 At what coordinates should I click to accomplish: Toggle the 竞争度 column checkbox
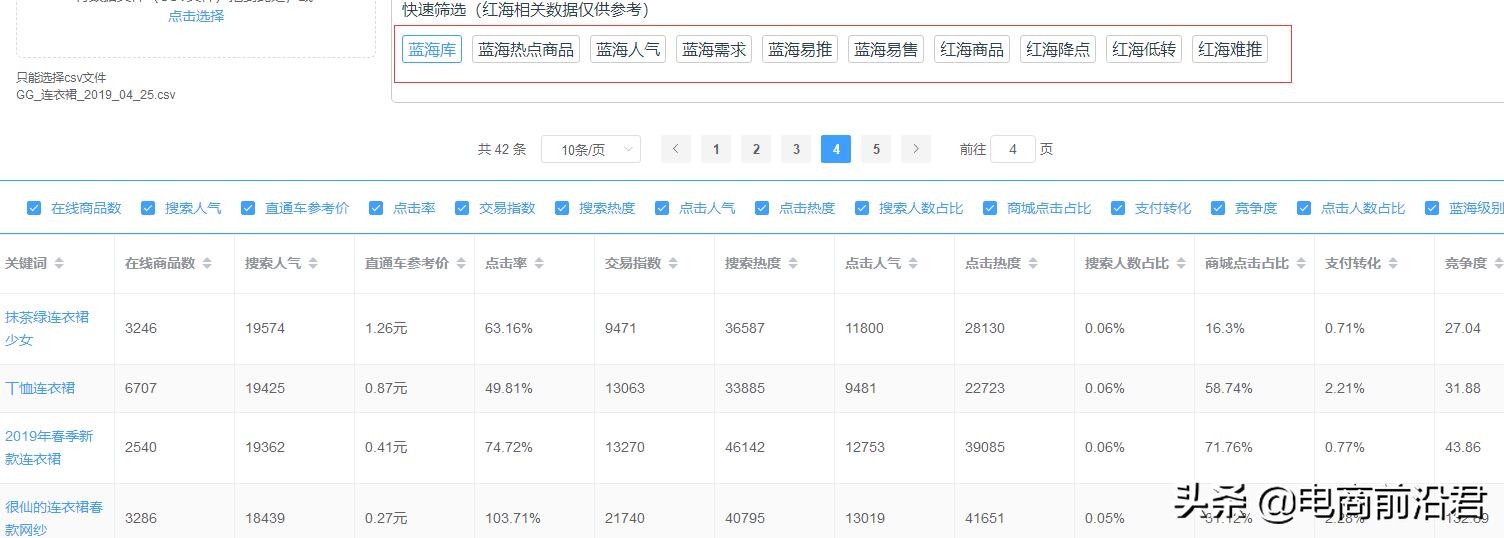point(1218,208)
